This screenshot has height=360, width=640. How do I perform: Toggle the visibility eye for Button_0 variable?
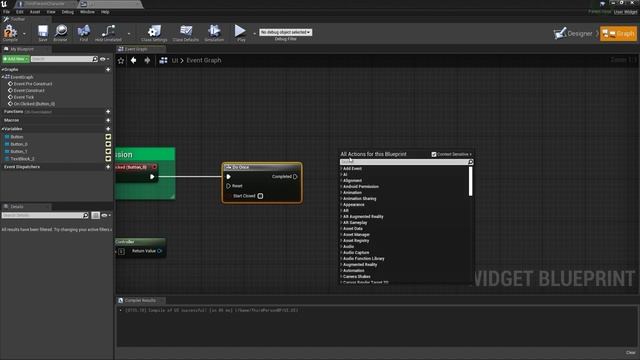tap(108, 144)
